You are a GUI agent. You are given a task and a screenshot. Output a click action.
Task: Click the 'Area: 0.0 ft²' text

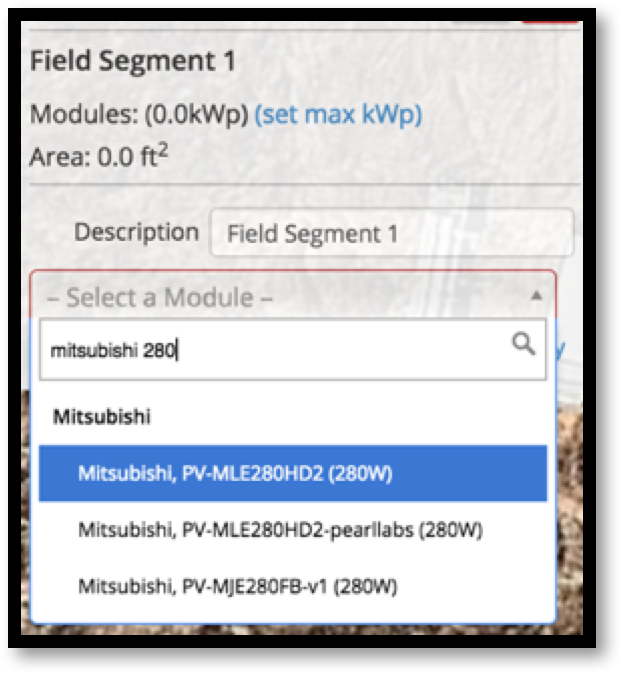pos(99,155)
